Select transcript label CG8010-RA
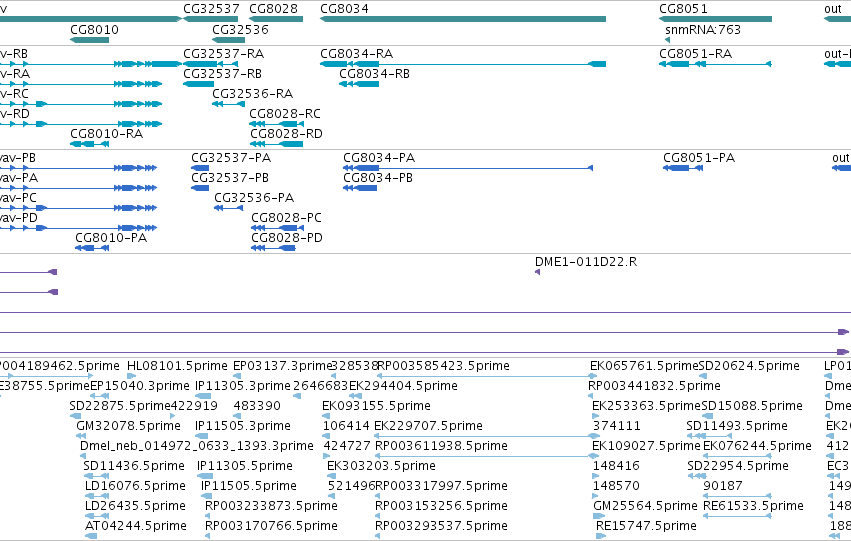Image resolution: width=851 pixels, height=541 pixels. (x=106, y=133)
